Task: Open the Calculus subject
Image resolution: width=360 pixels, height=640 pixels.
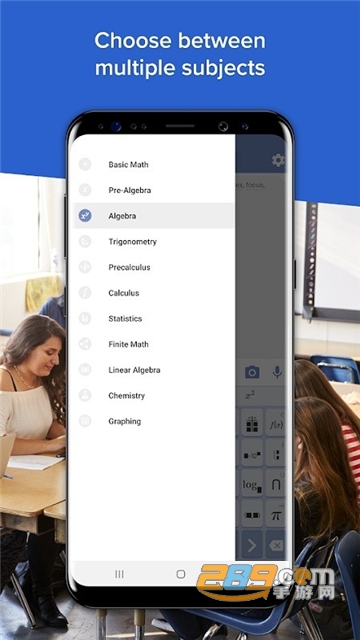Action: [153, 293]
